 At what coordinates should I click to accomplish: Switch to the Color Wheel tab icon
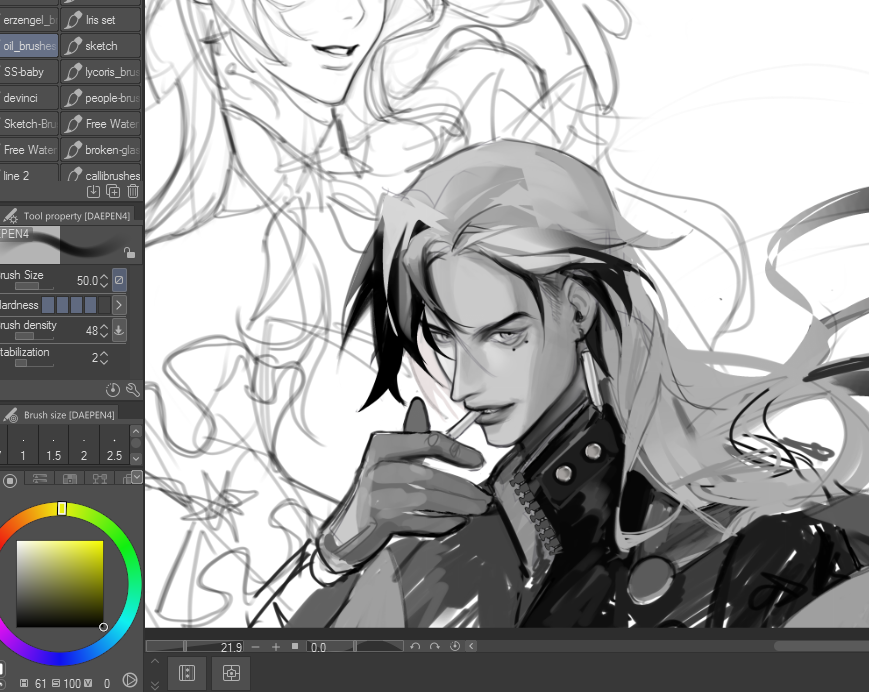(x=10, y=480)
